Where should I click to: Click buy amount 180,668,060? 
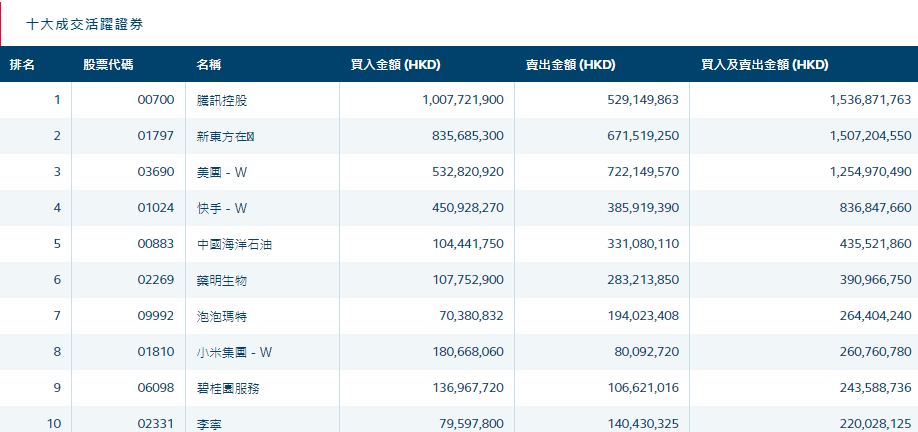(x=468, y=352)
